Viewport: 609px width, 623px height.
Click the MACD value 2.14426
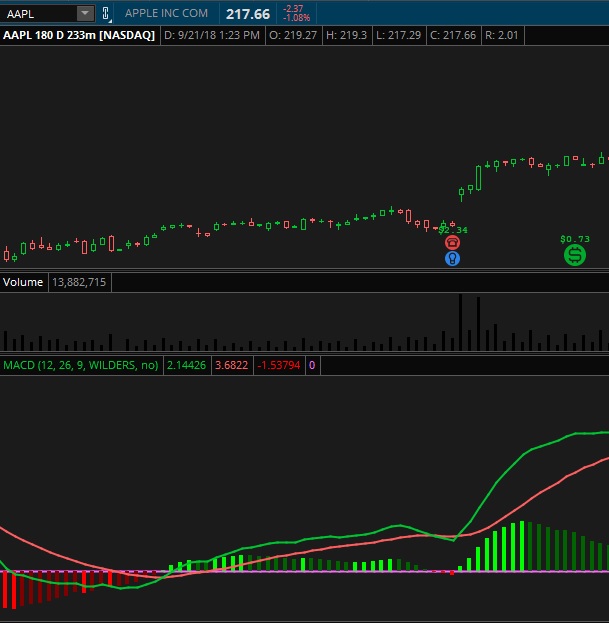(x=186, y=365)
